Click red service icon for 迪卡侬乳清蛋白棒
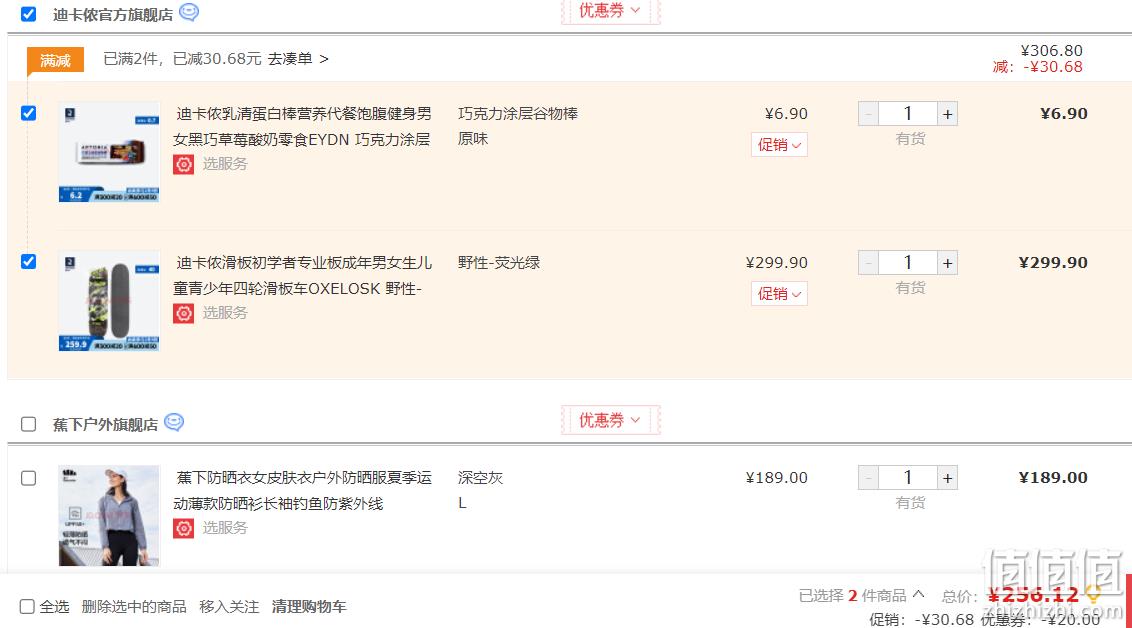 pos(183,165)
